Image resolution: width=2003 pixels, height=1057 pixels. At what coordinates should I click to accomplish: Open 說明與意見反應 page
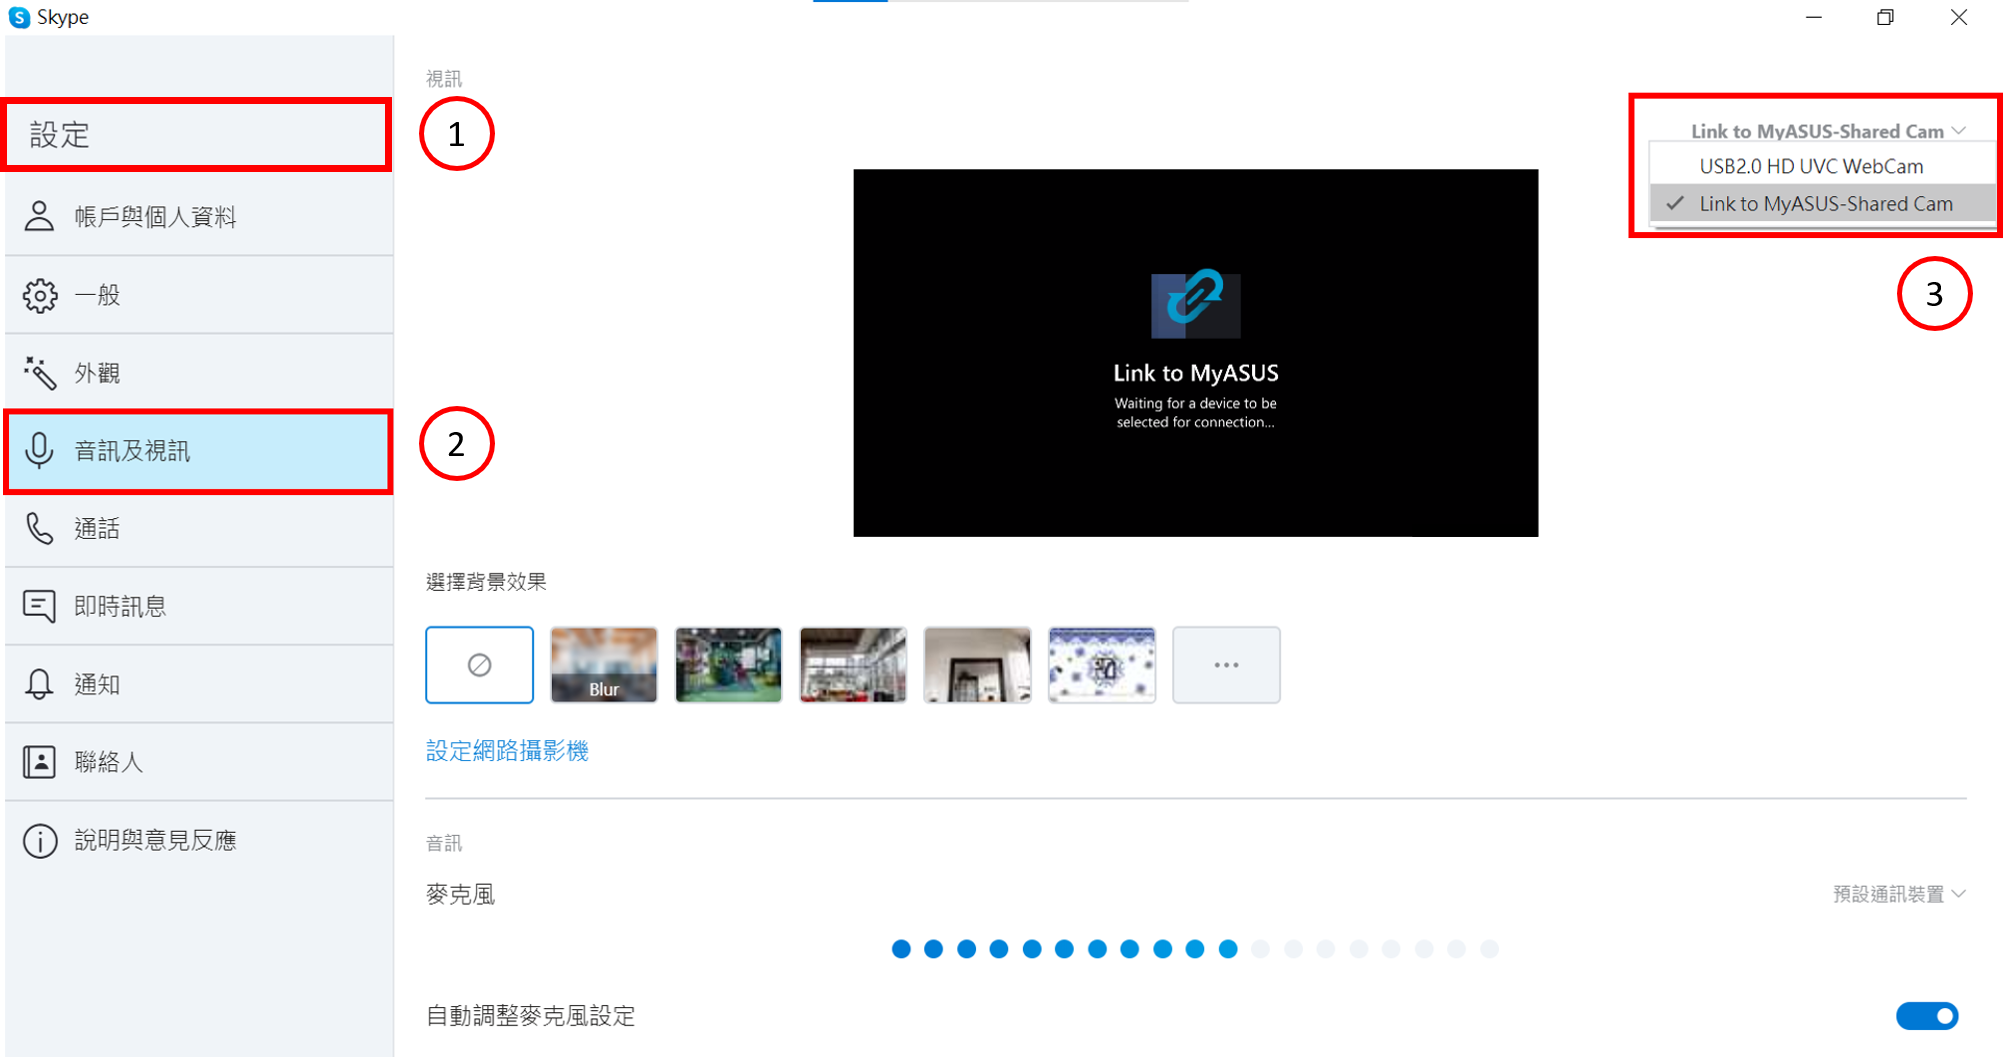tap(198, 840)
